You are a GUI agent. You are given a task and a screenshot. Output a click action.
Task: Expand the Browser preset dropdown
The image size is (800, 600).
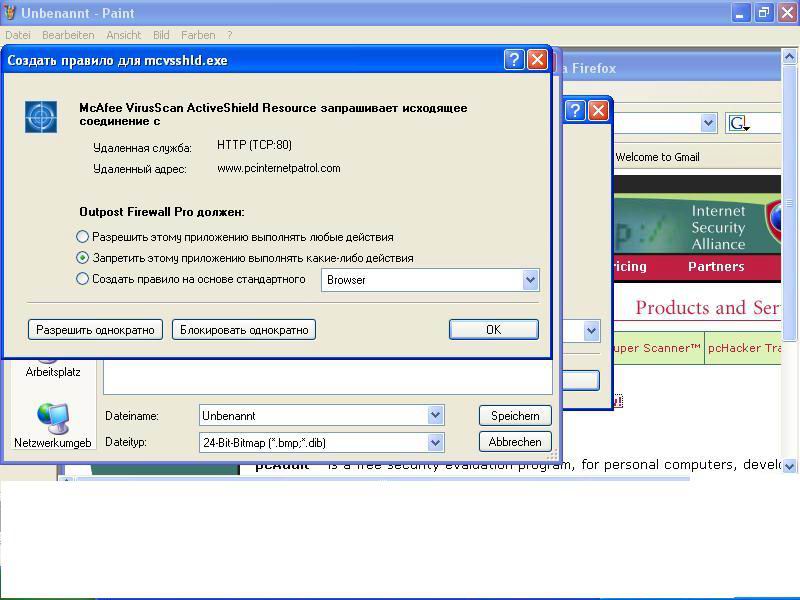[530, 280]
